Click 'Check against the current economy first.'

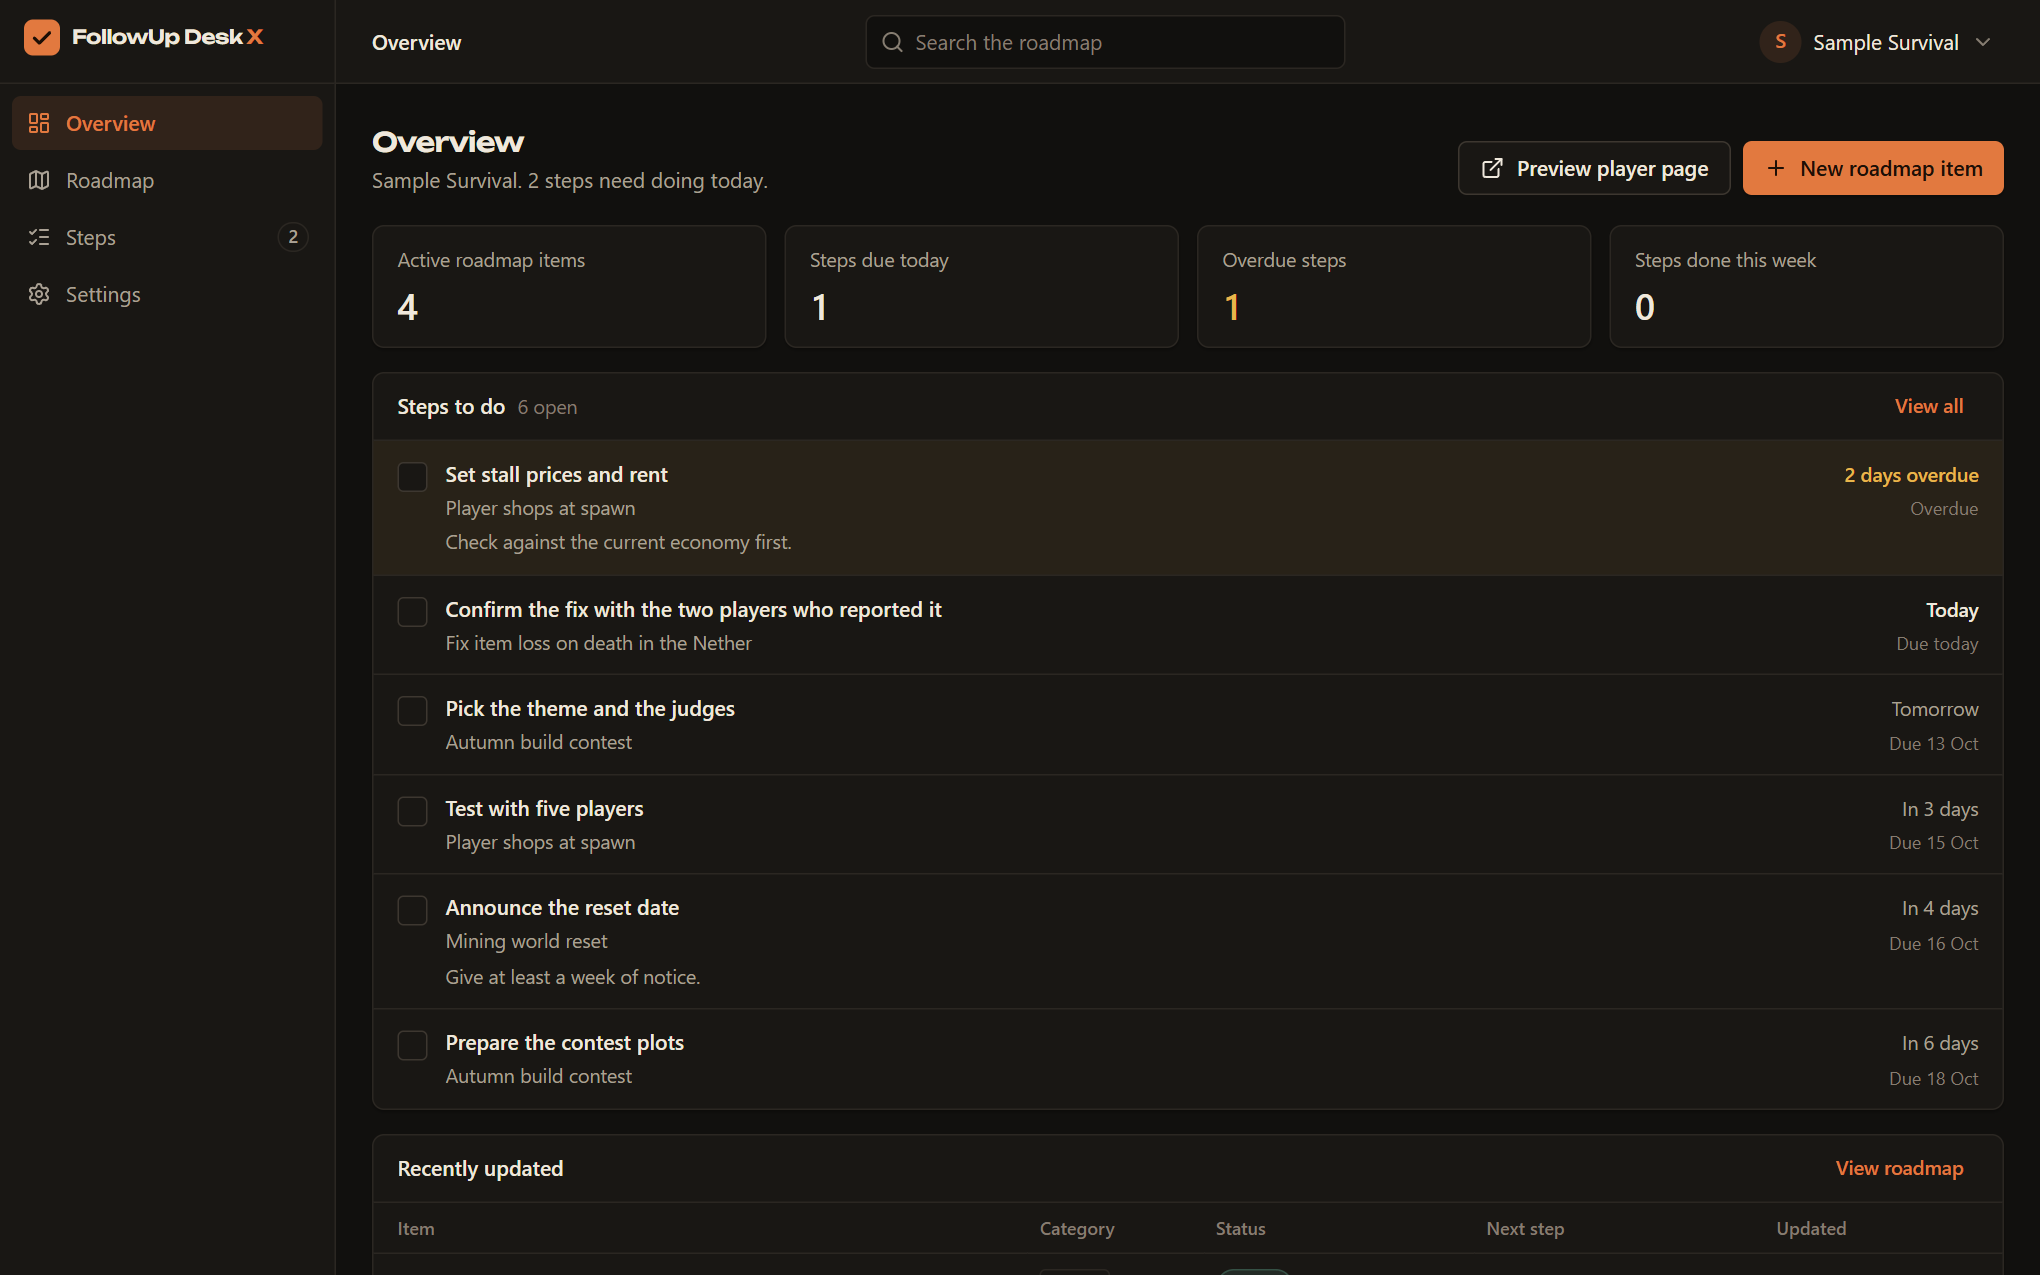click(x=618, y=542)
